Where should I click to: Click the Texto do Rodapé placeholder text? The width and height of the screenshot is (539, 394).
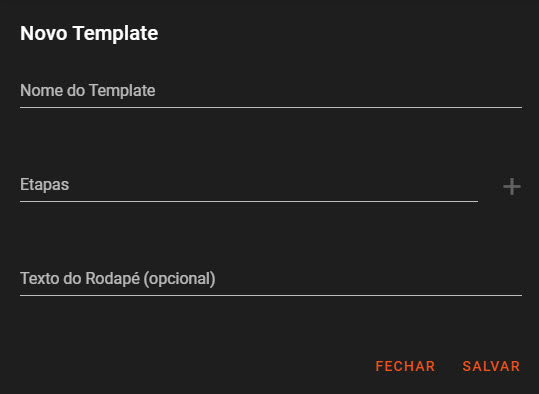tap(118, 278)
